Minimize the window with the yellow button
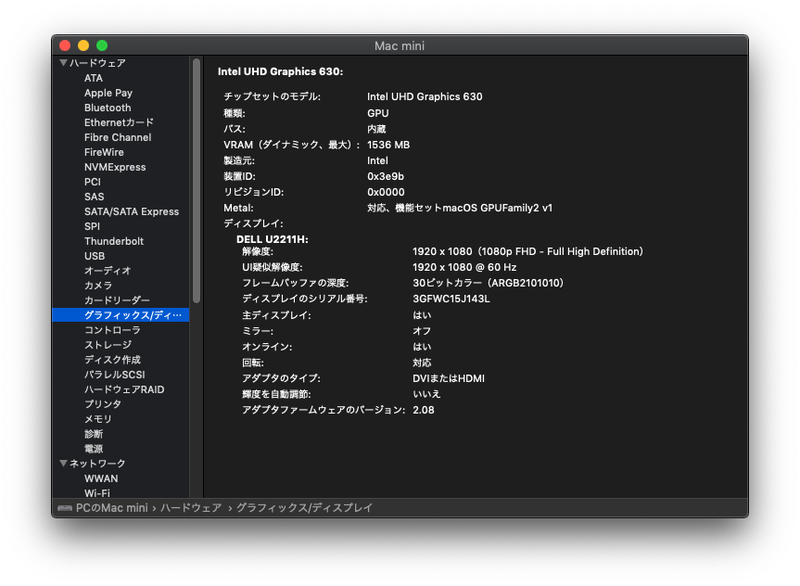The image size is (800, 586). (83, 45)
